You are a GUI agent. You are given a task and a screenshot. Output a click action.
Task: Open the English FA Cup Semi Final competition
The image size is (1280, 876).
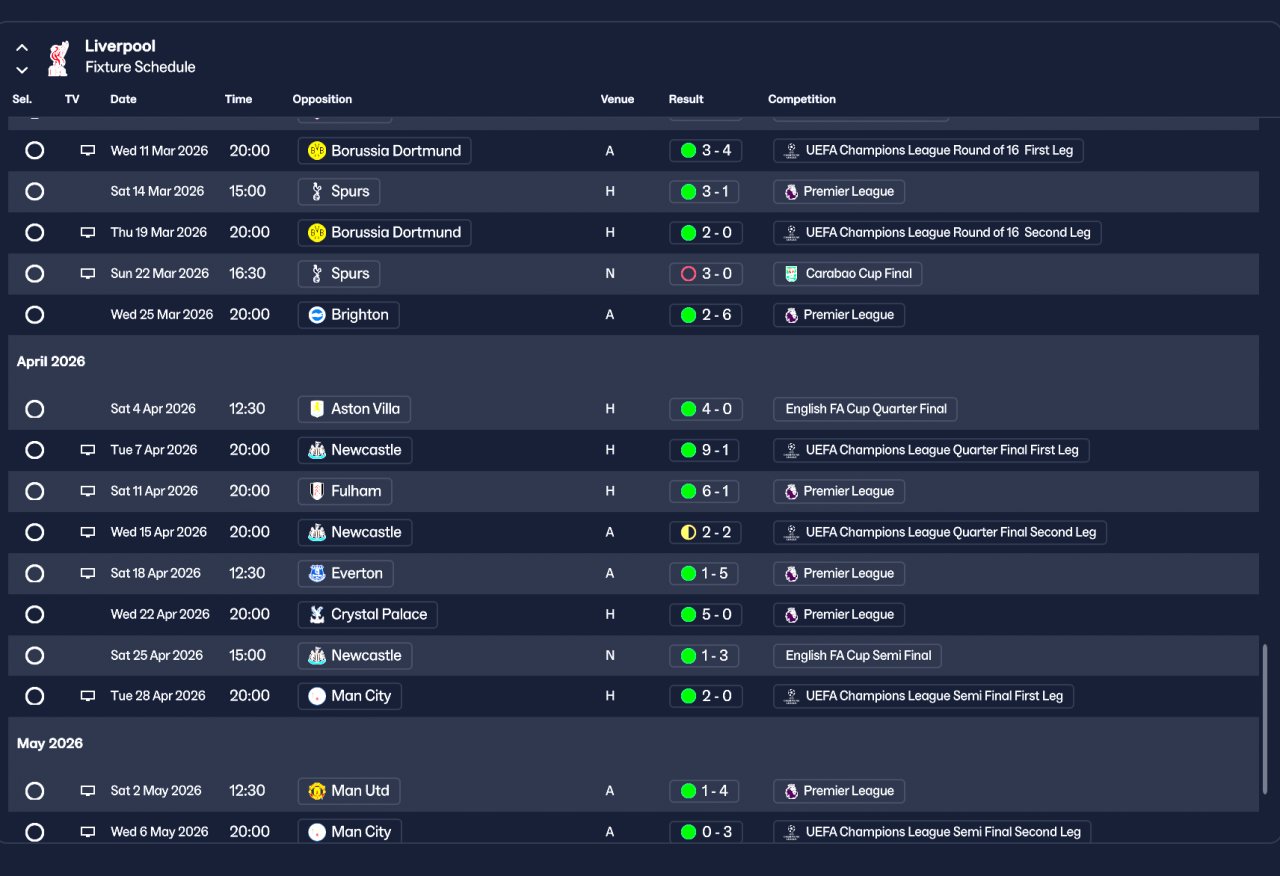click(857, 656)
